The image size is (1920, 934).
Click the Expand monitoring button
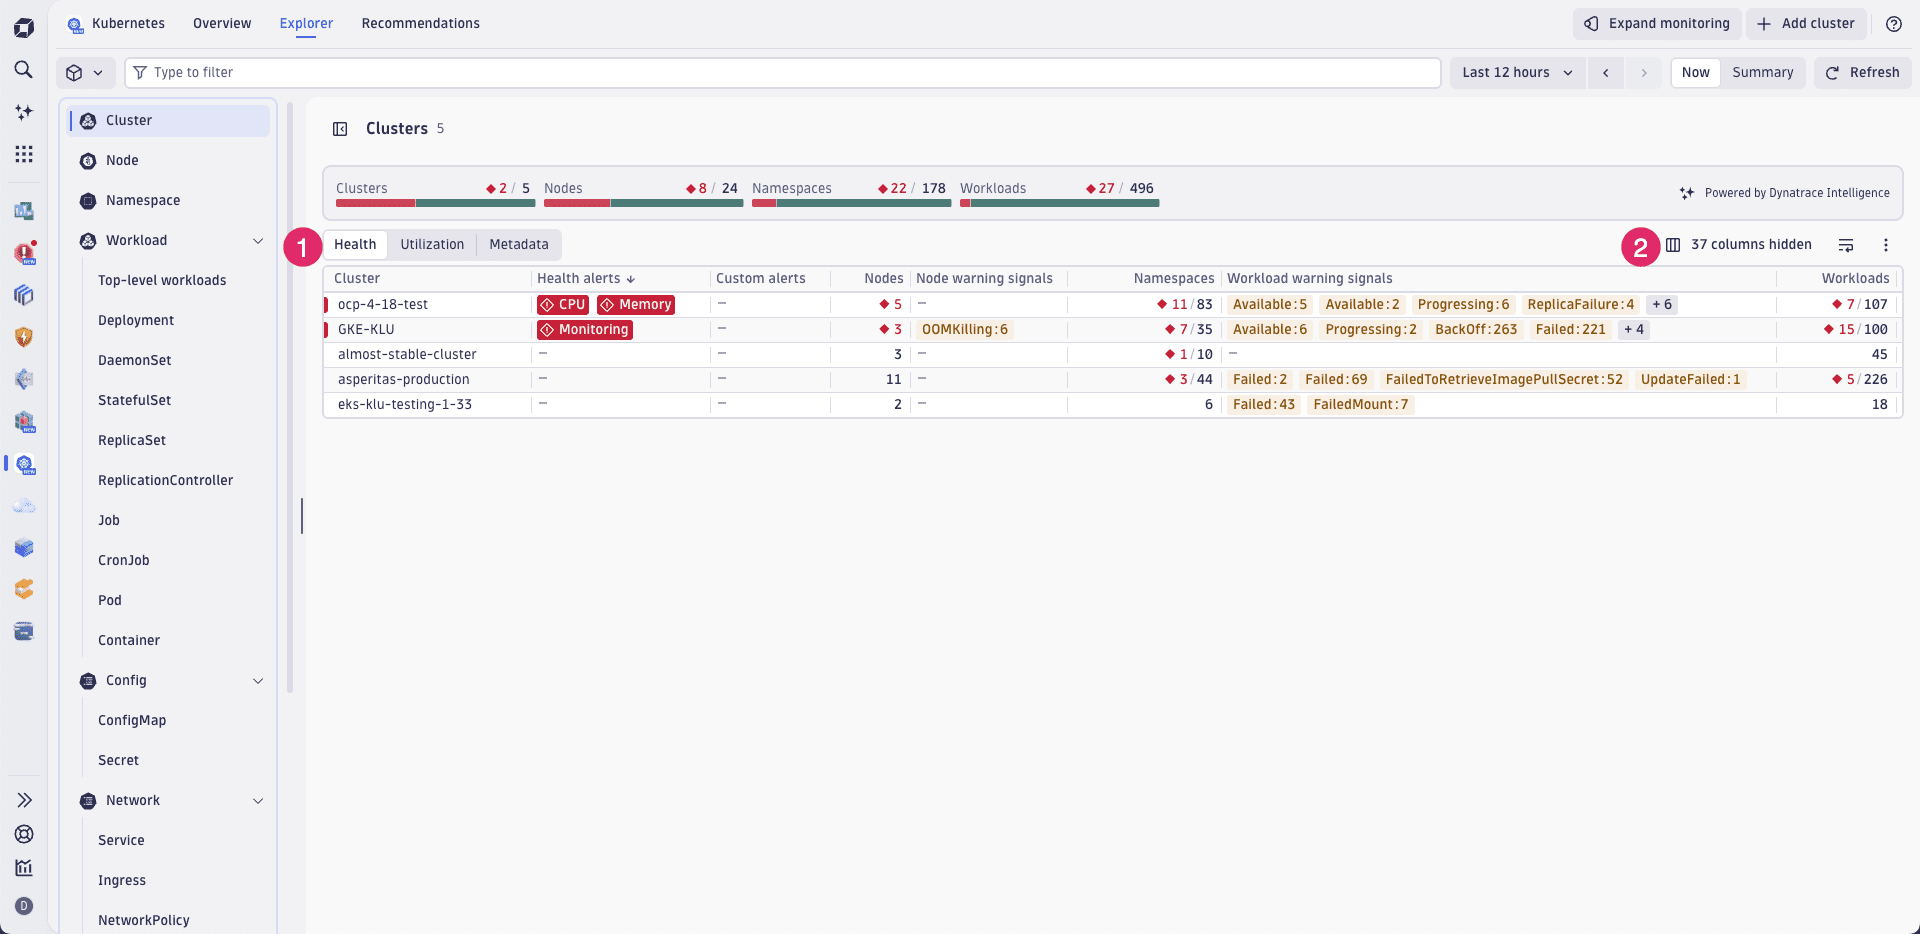(1656, 23)
